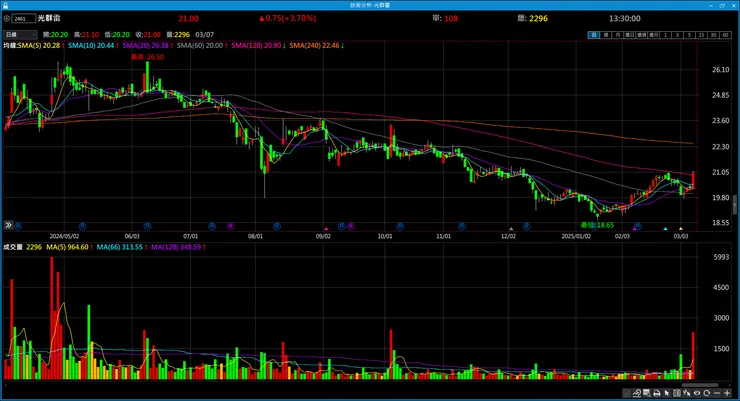Click the highest price 26.50 marker
740x401 pixels.
(148, 57)
